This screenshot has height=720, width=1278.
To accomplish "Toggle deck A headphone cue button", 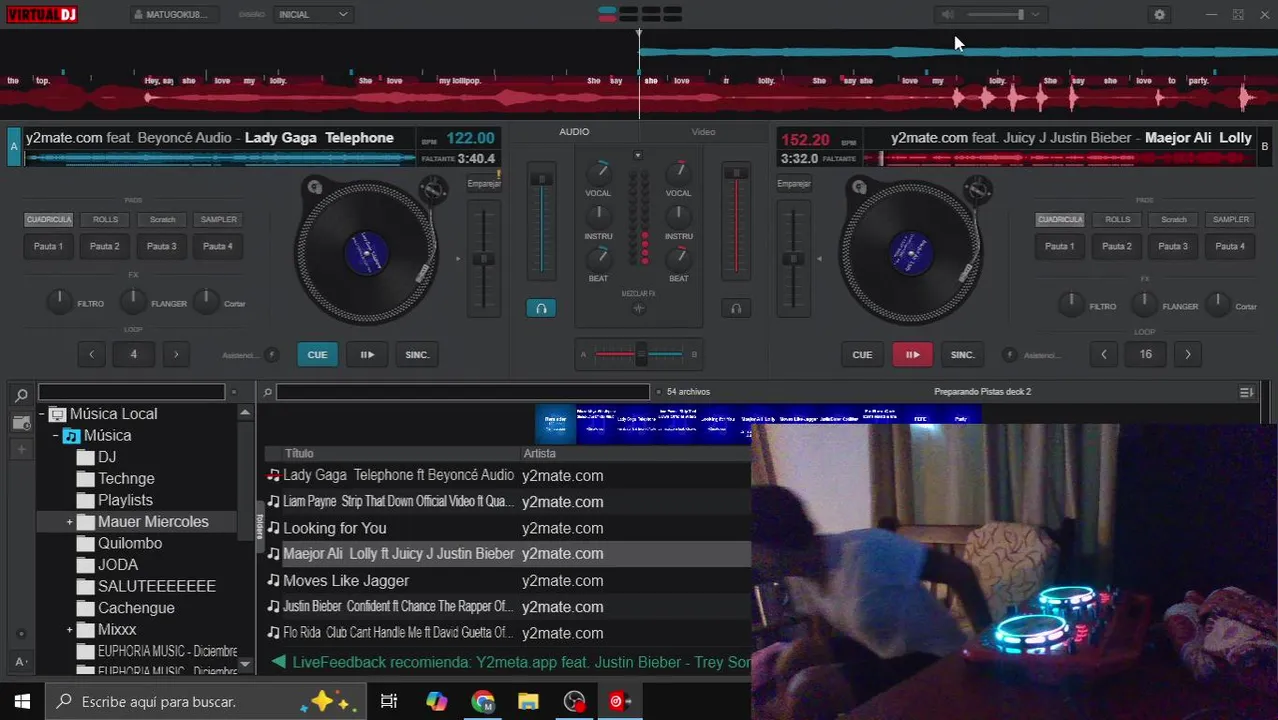I will [x=541, y=308].
